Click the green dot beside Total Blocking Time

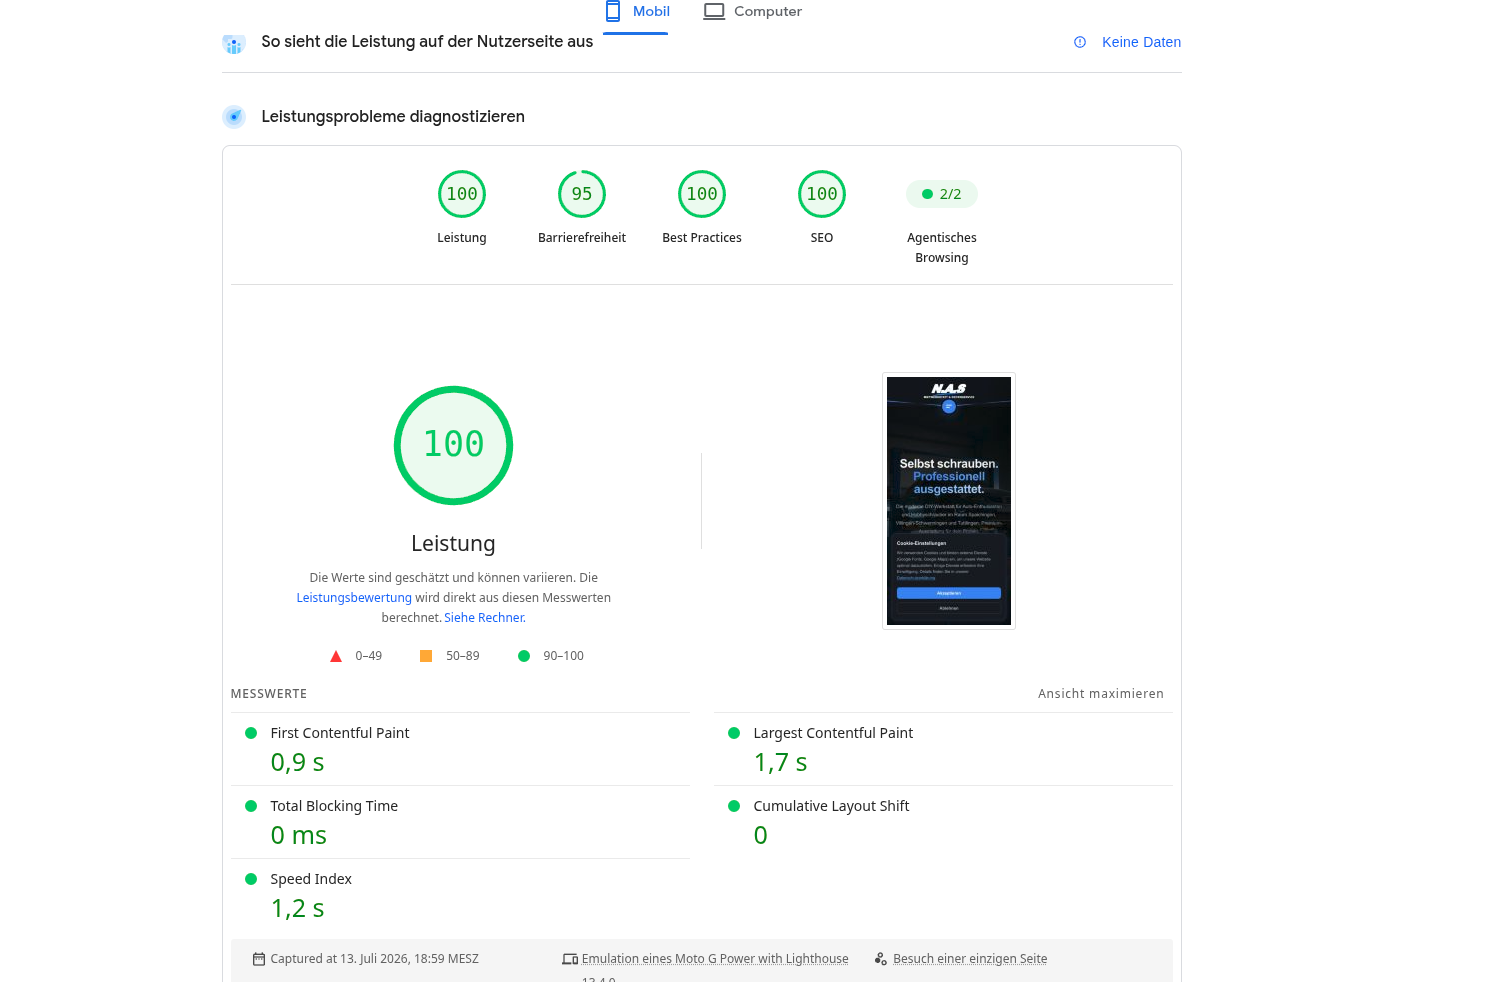pyautogui.click(x=251, y=806)
